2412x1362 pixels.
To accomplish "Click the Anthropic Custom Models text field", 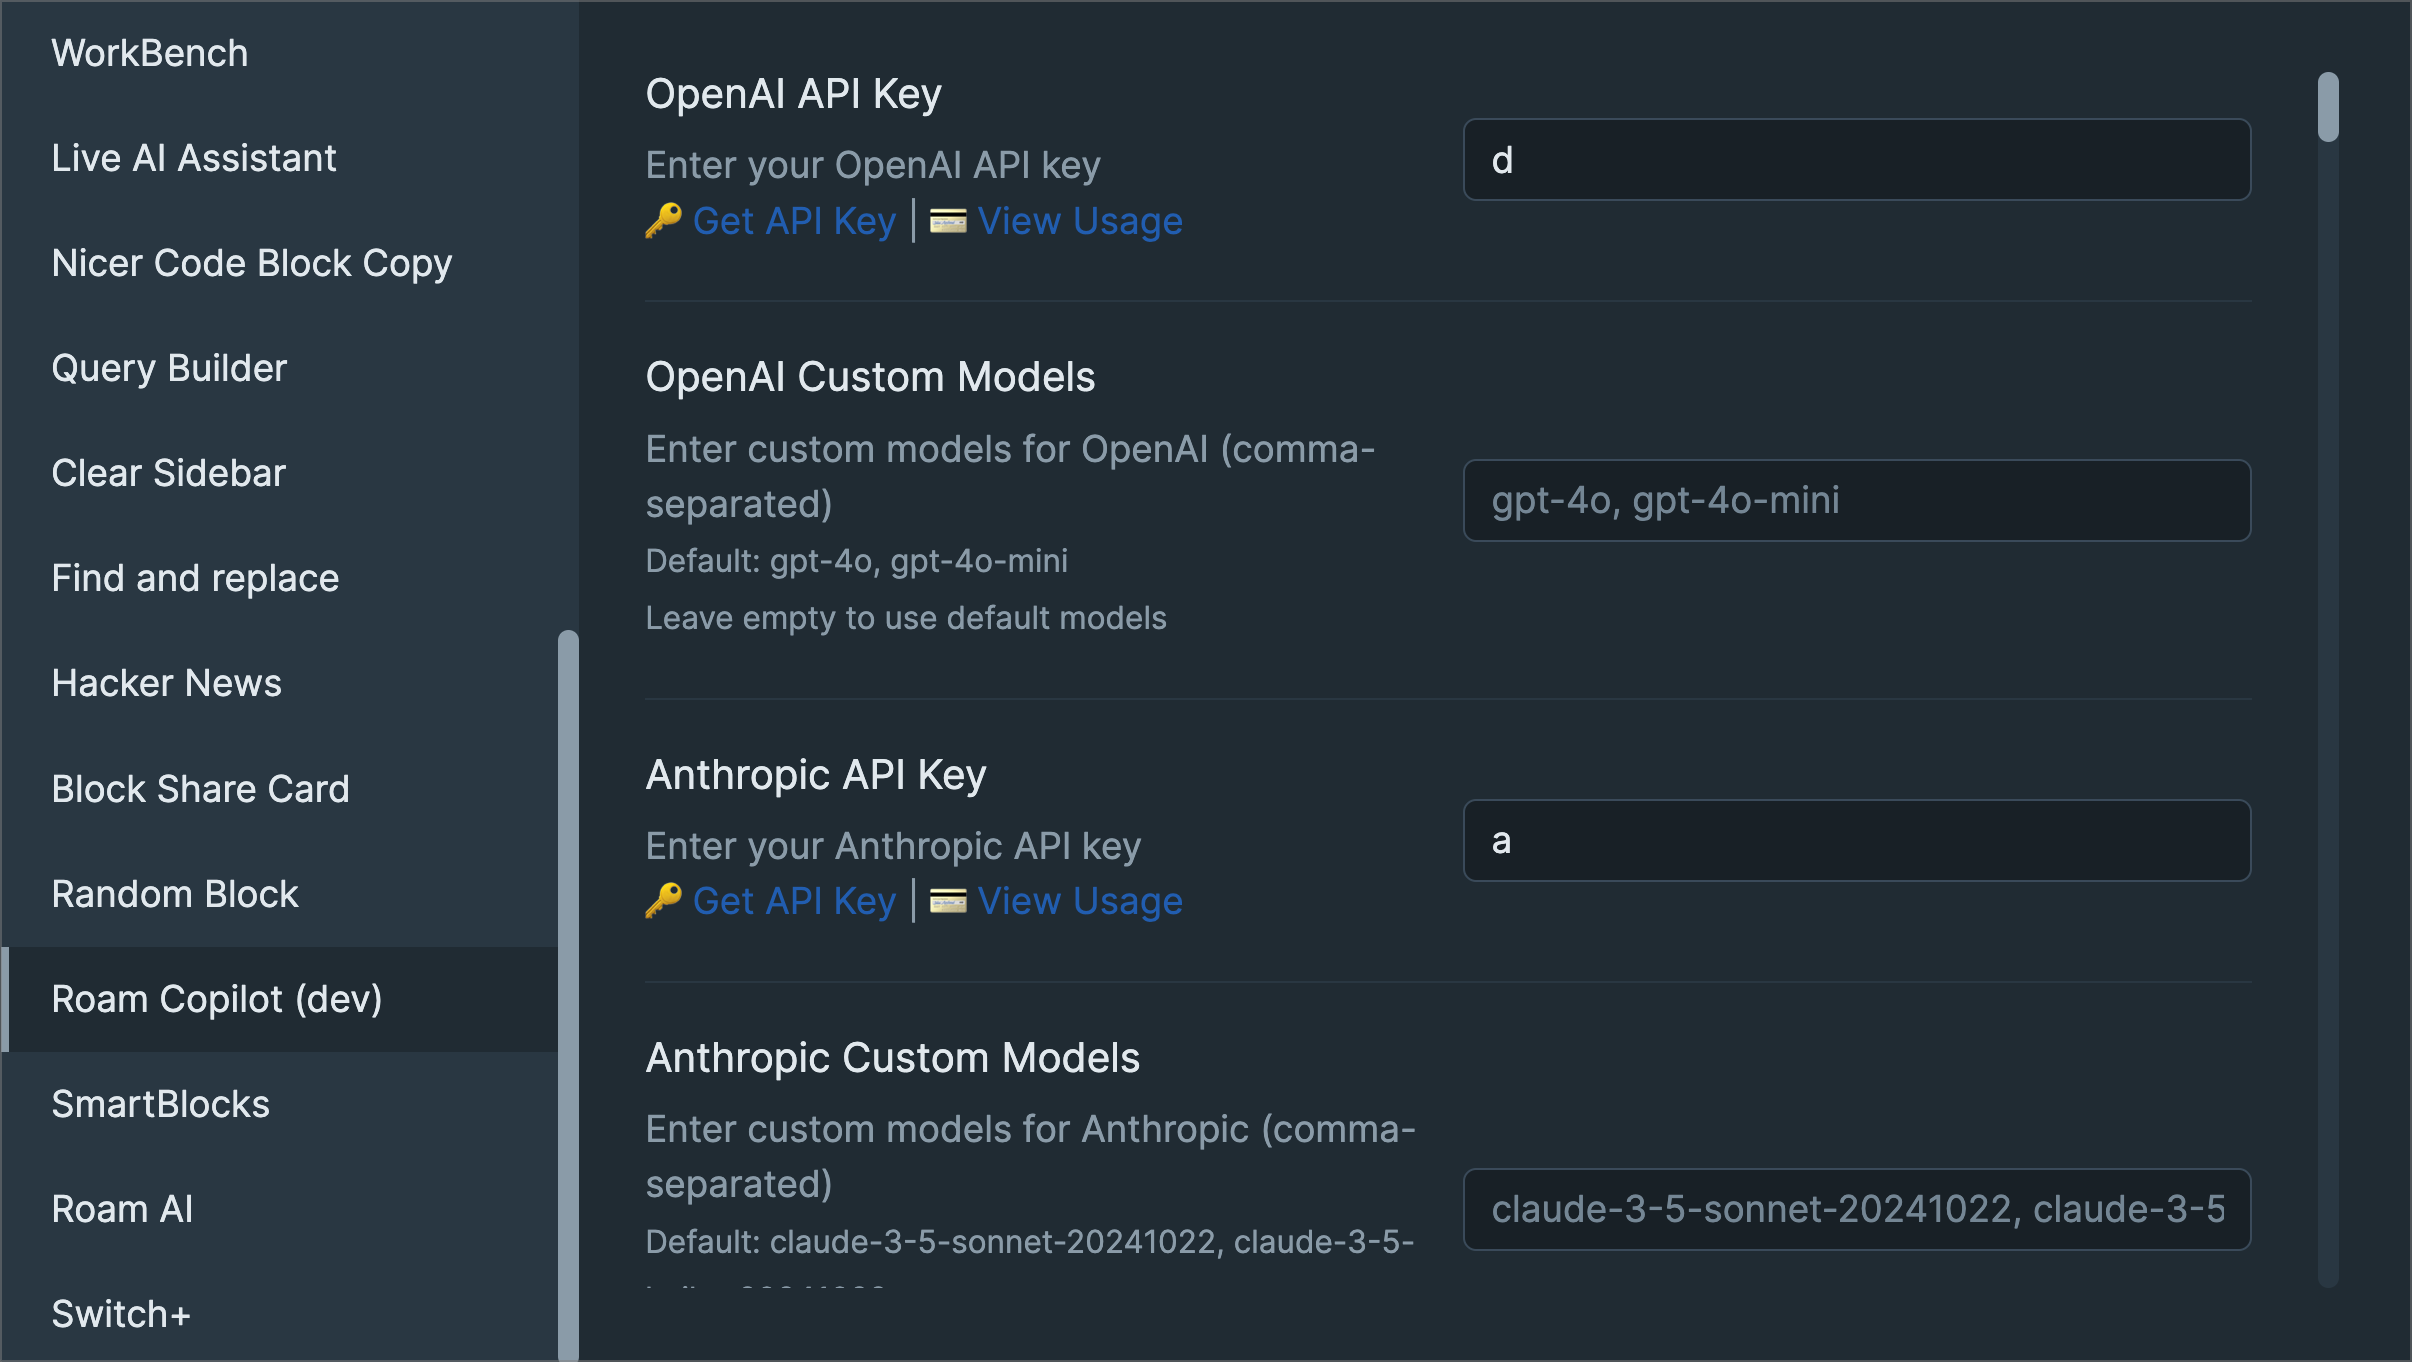I will [x=1856, y=1209].
